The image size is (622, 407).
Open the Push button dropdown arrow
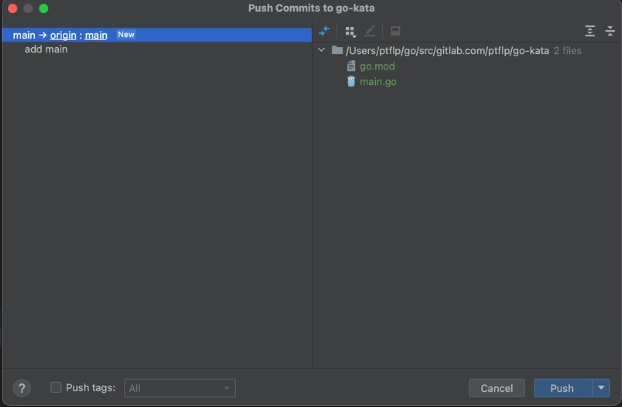(601, 388)
